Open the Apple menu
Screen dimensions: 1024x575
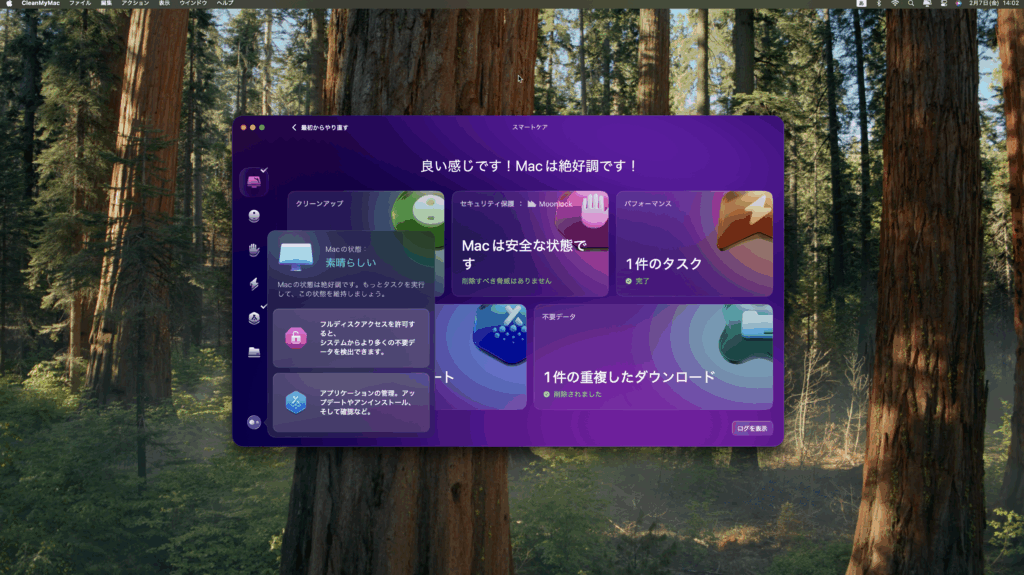(9, 3)
